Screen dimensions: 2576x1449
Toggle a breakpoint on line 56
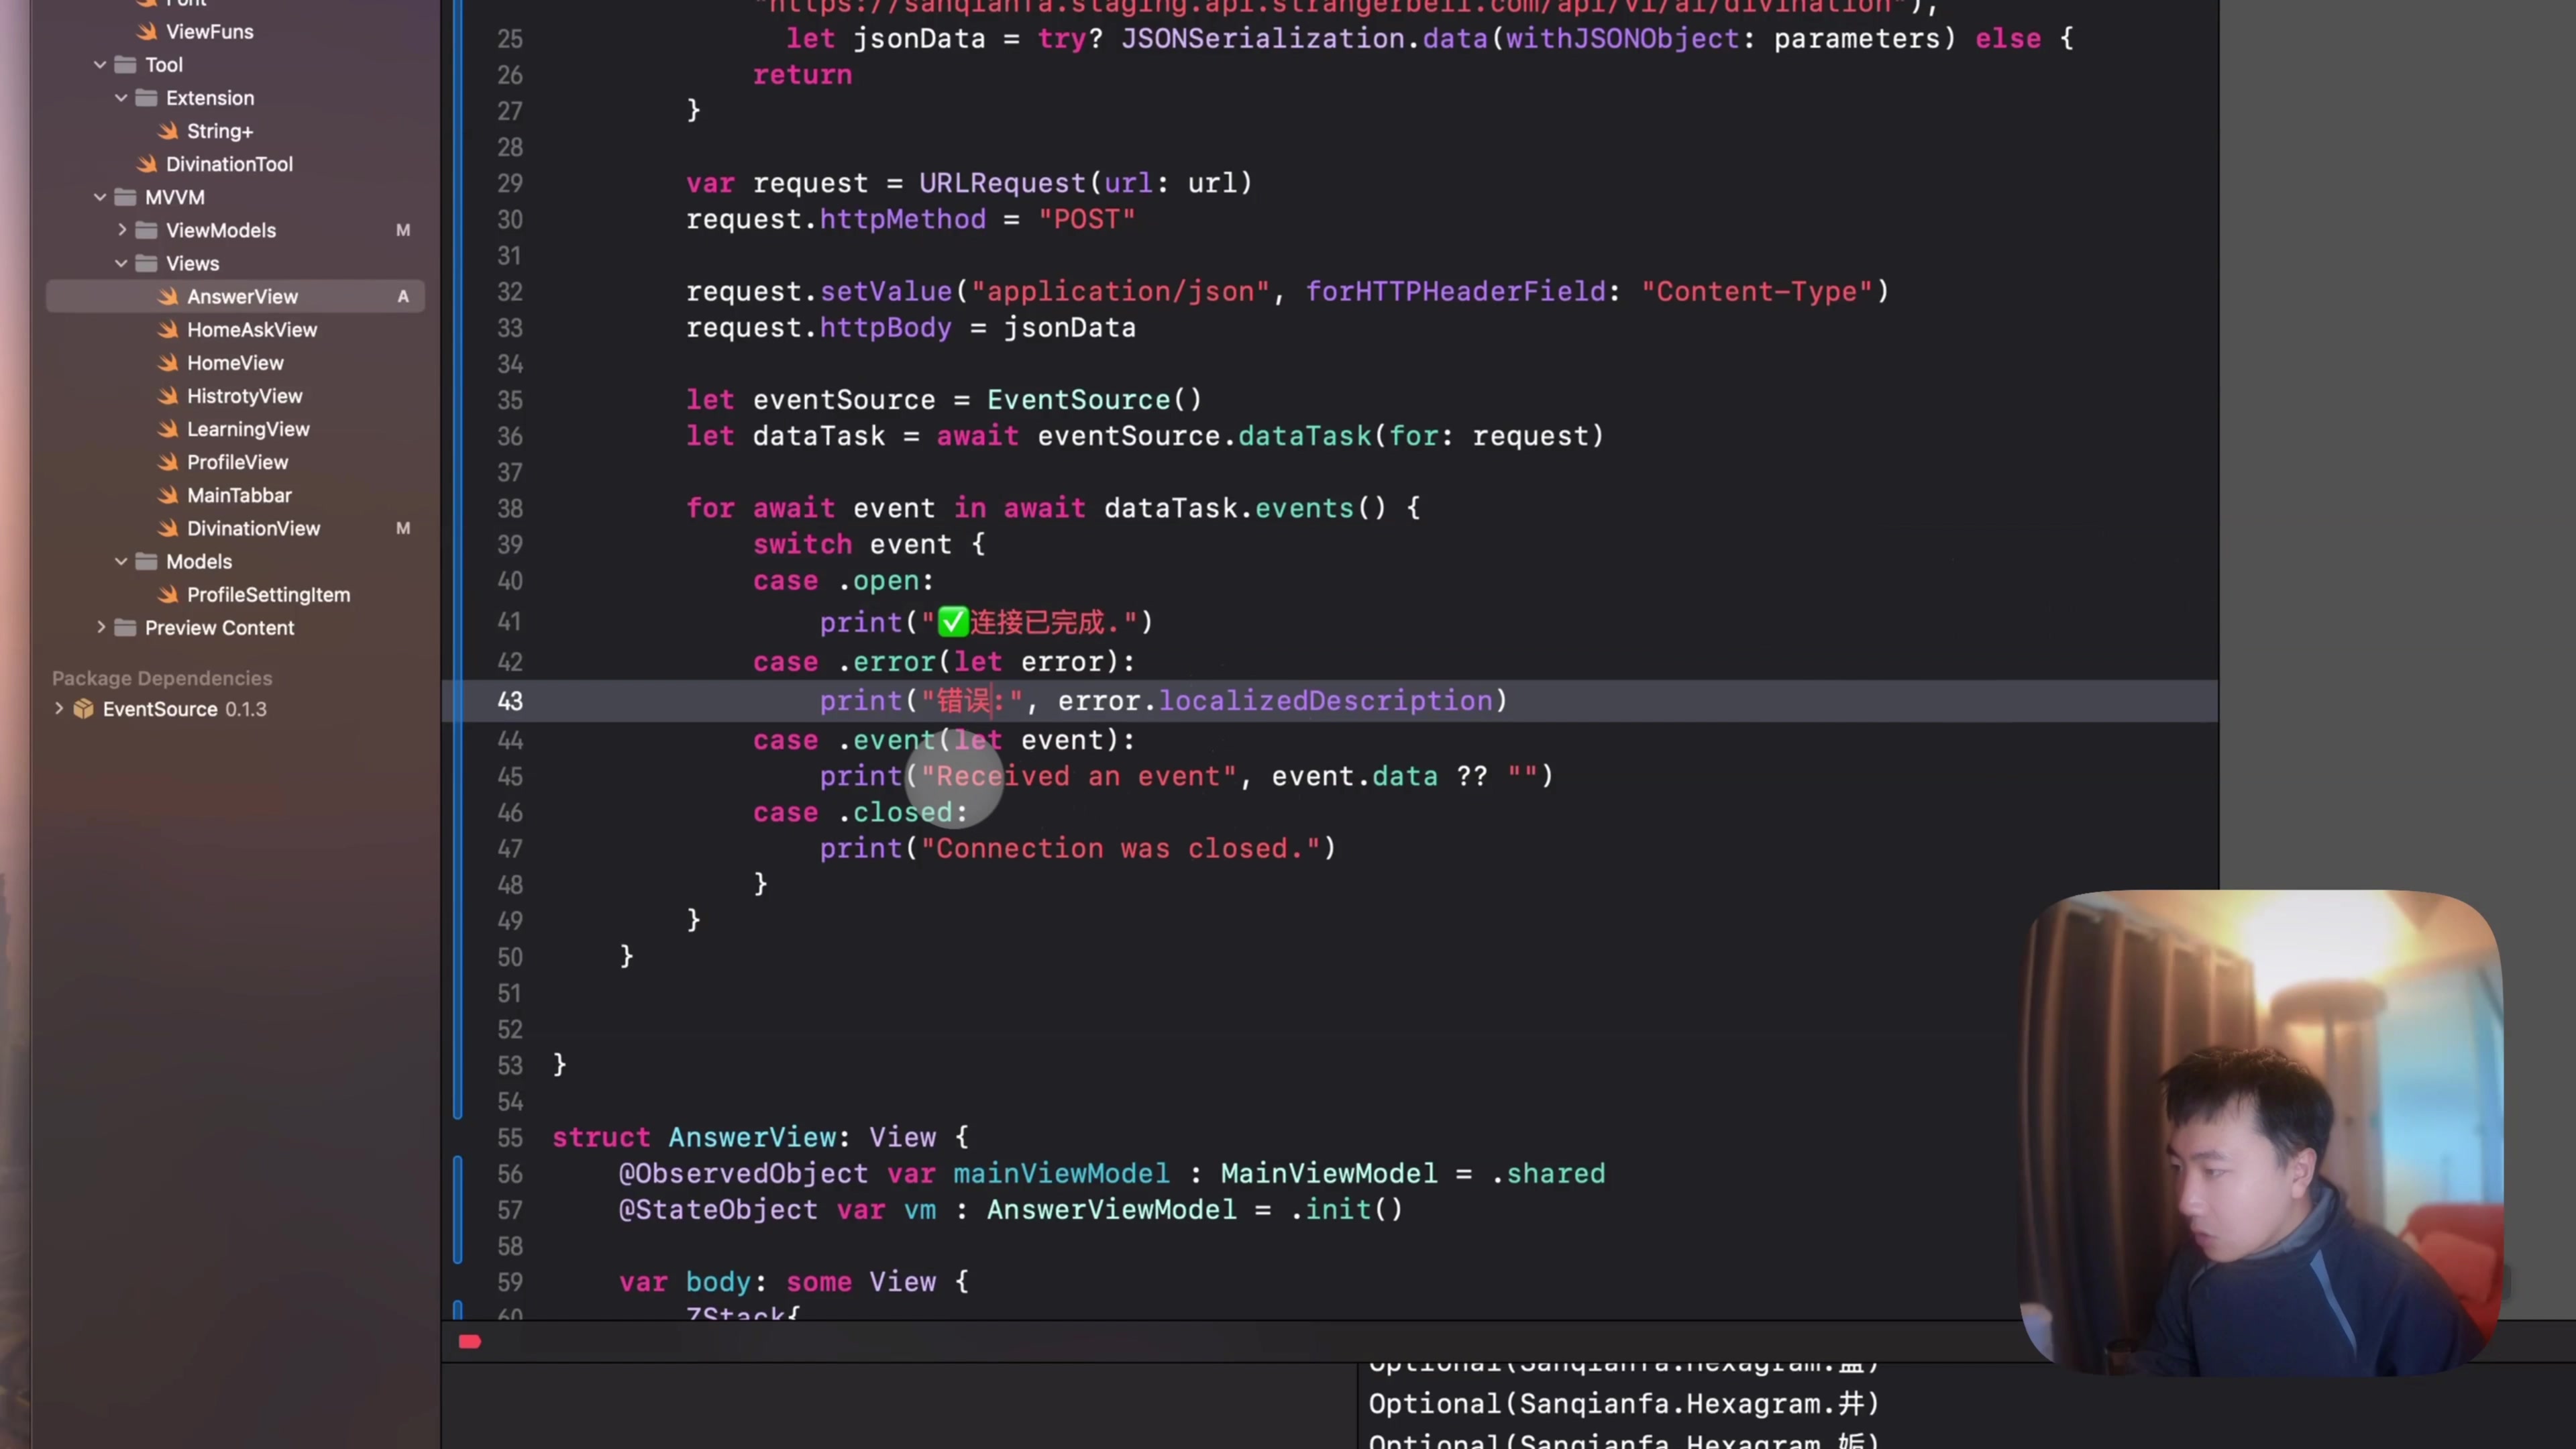pyautogui.click(x=510, y=1173)
